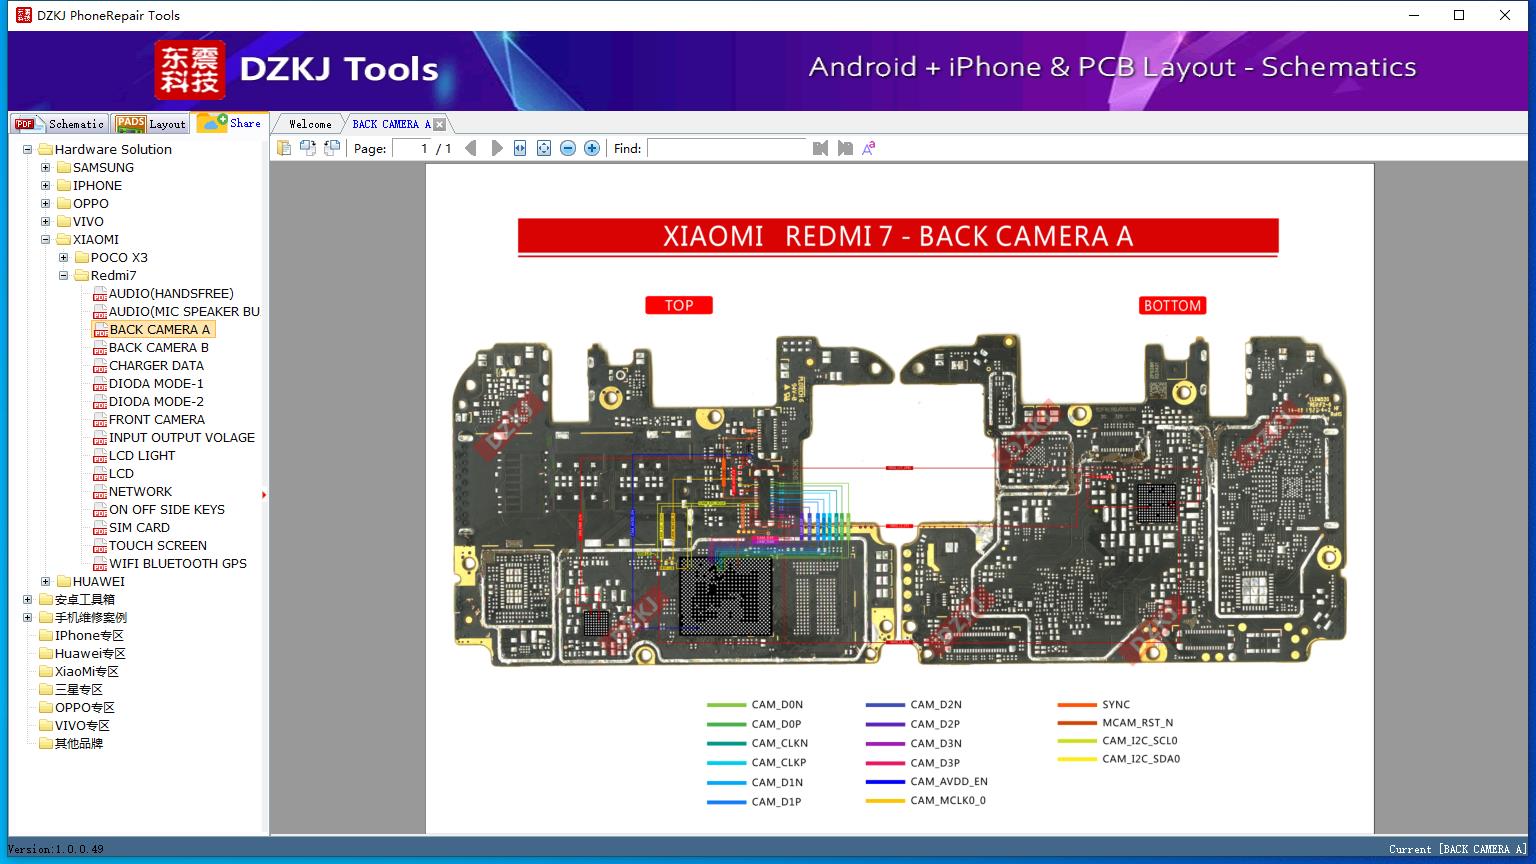Expand the OPPO folder

click(x=46, y=204)
